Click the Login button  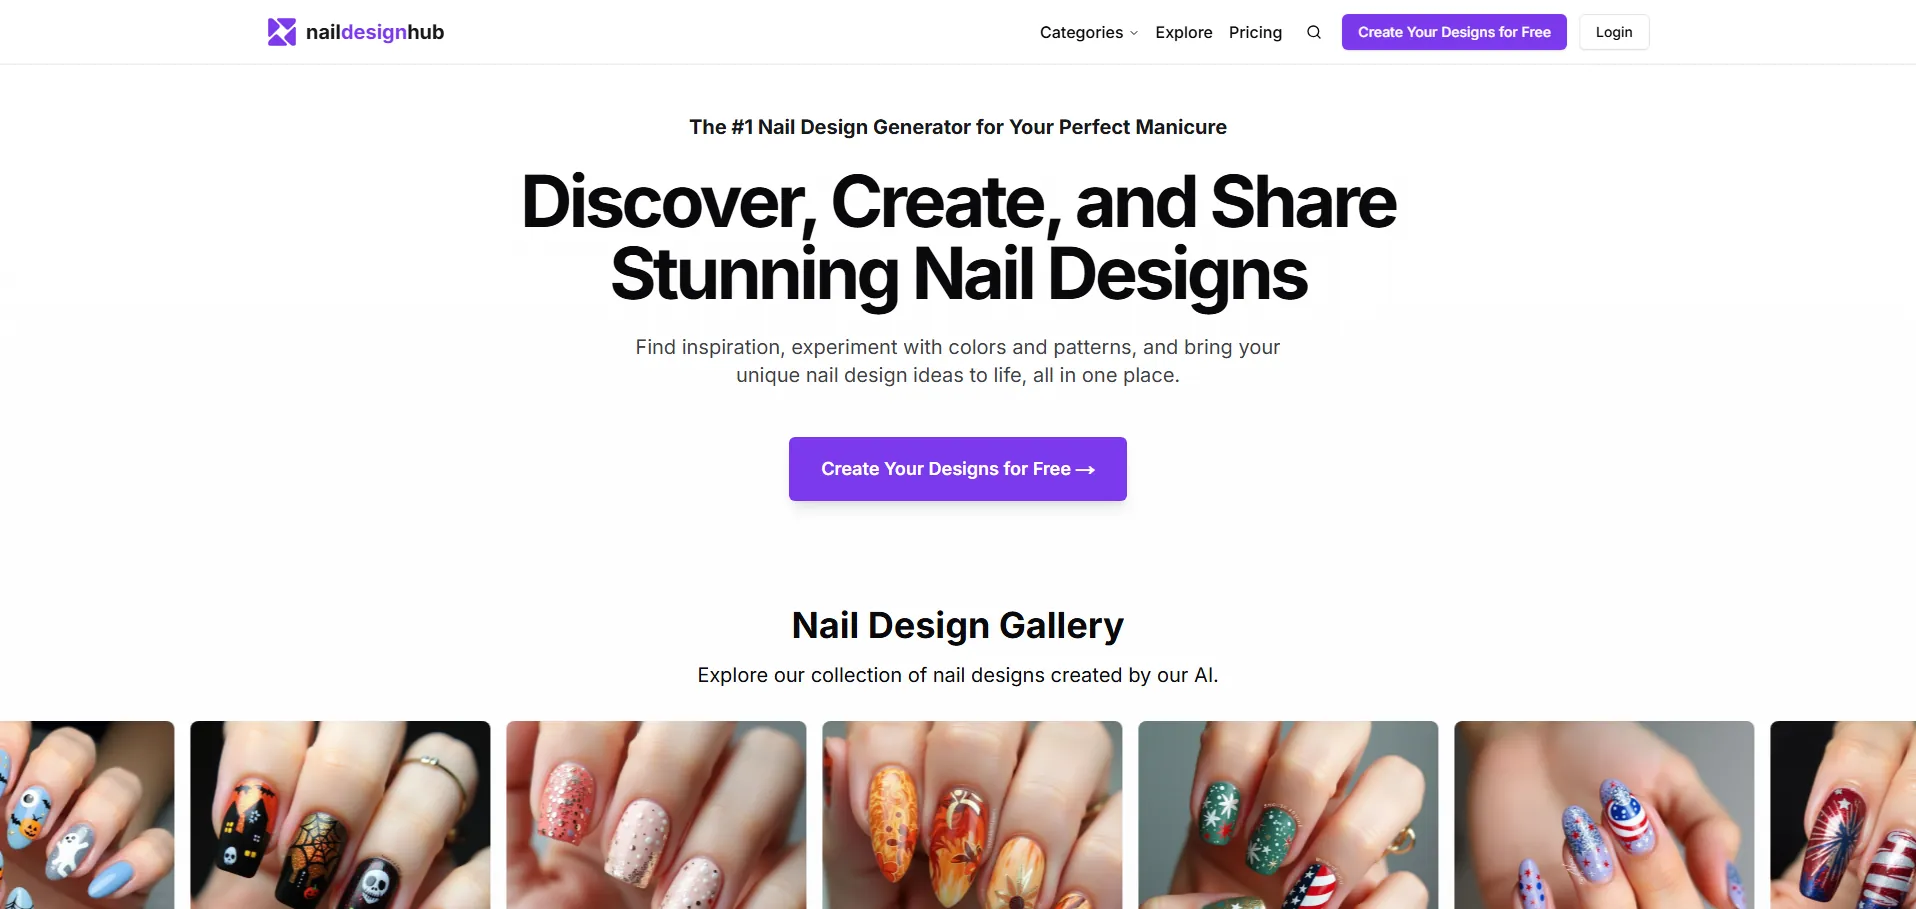pyautogui.click(x=1614, y=32)
